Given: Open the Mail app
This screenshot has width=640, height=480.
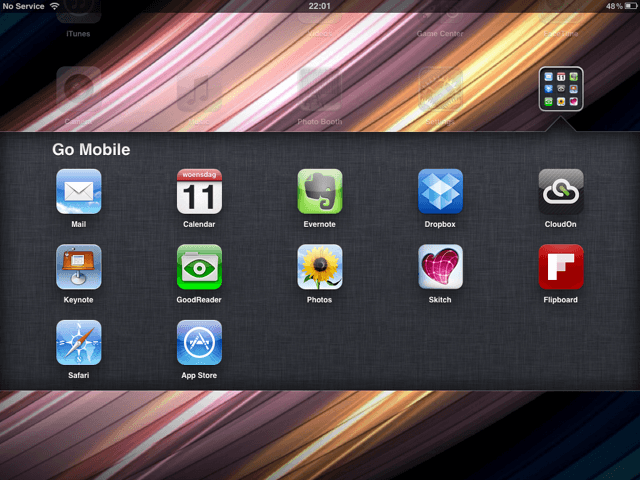Looking at the screenshot, I should 79,191.
